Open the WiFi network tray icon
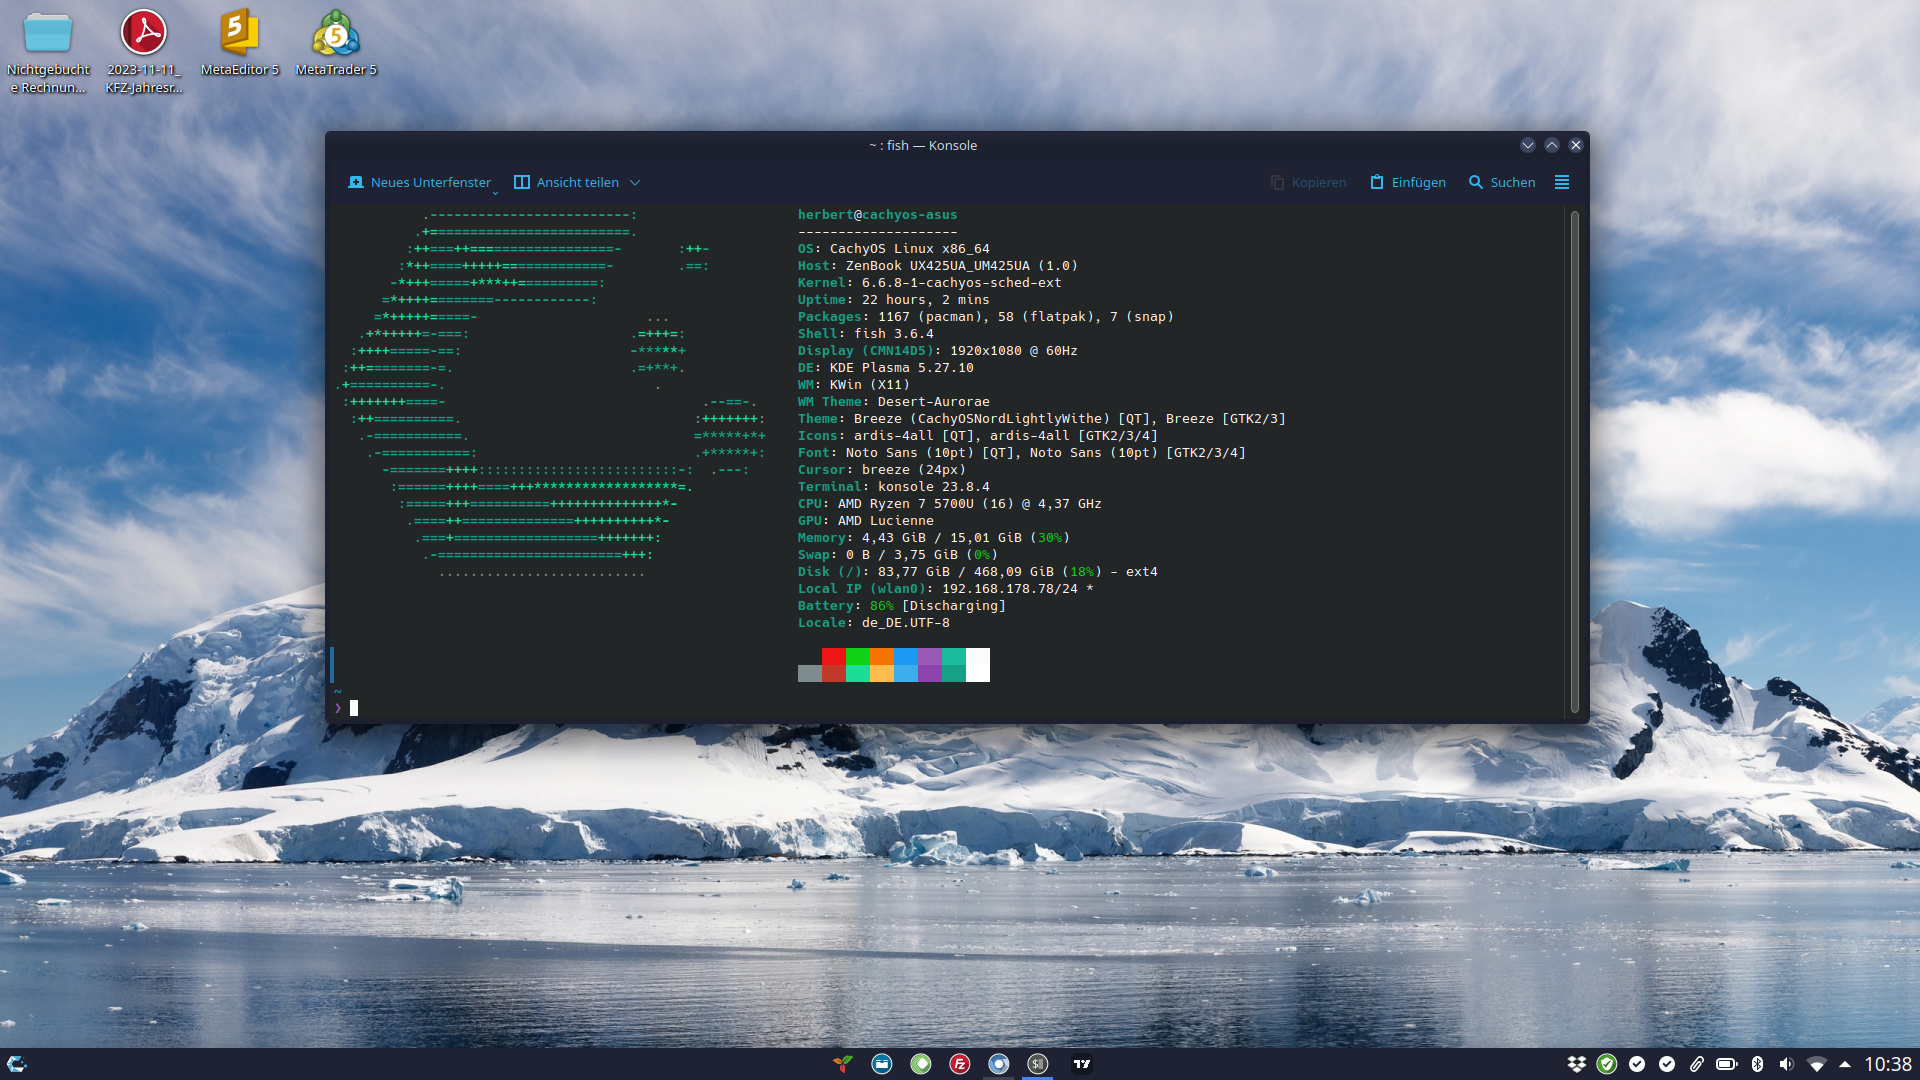 (x=1817, y=1064)
